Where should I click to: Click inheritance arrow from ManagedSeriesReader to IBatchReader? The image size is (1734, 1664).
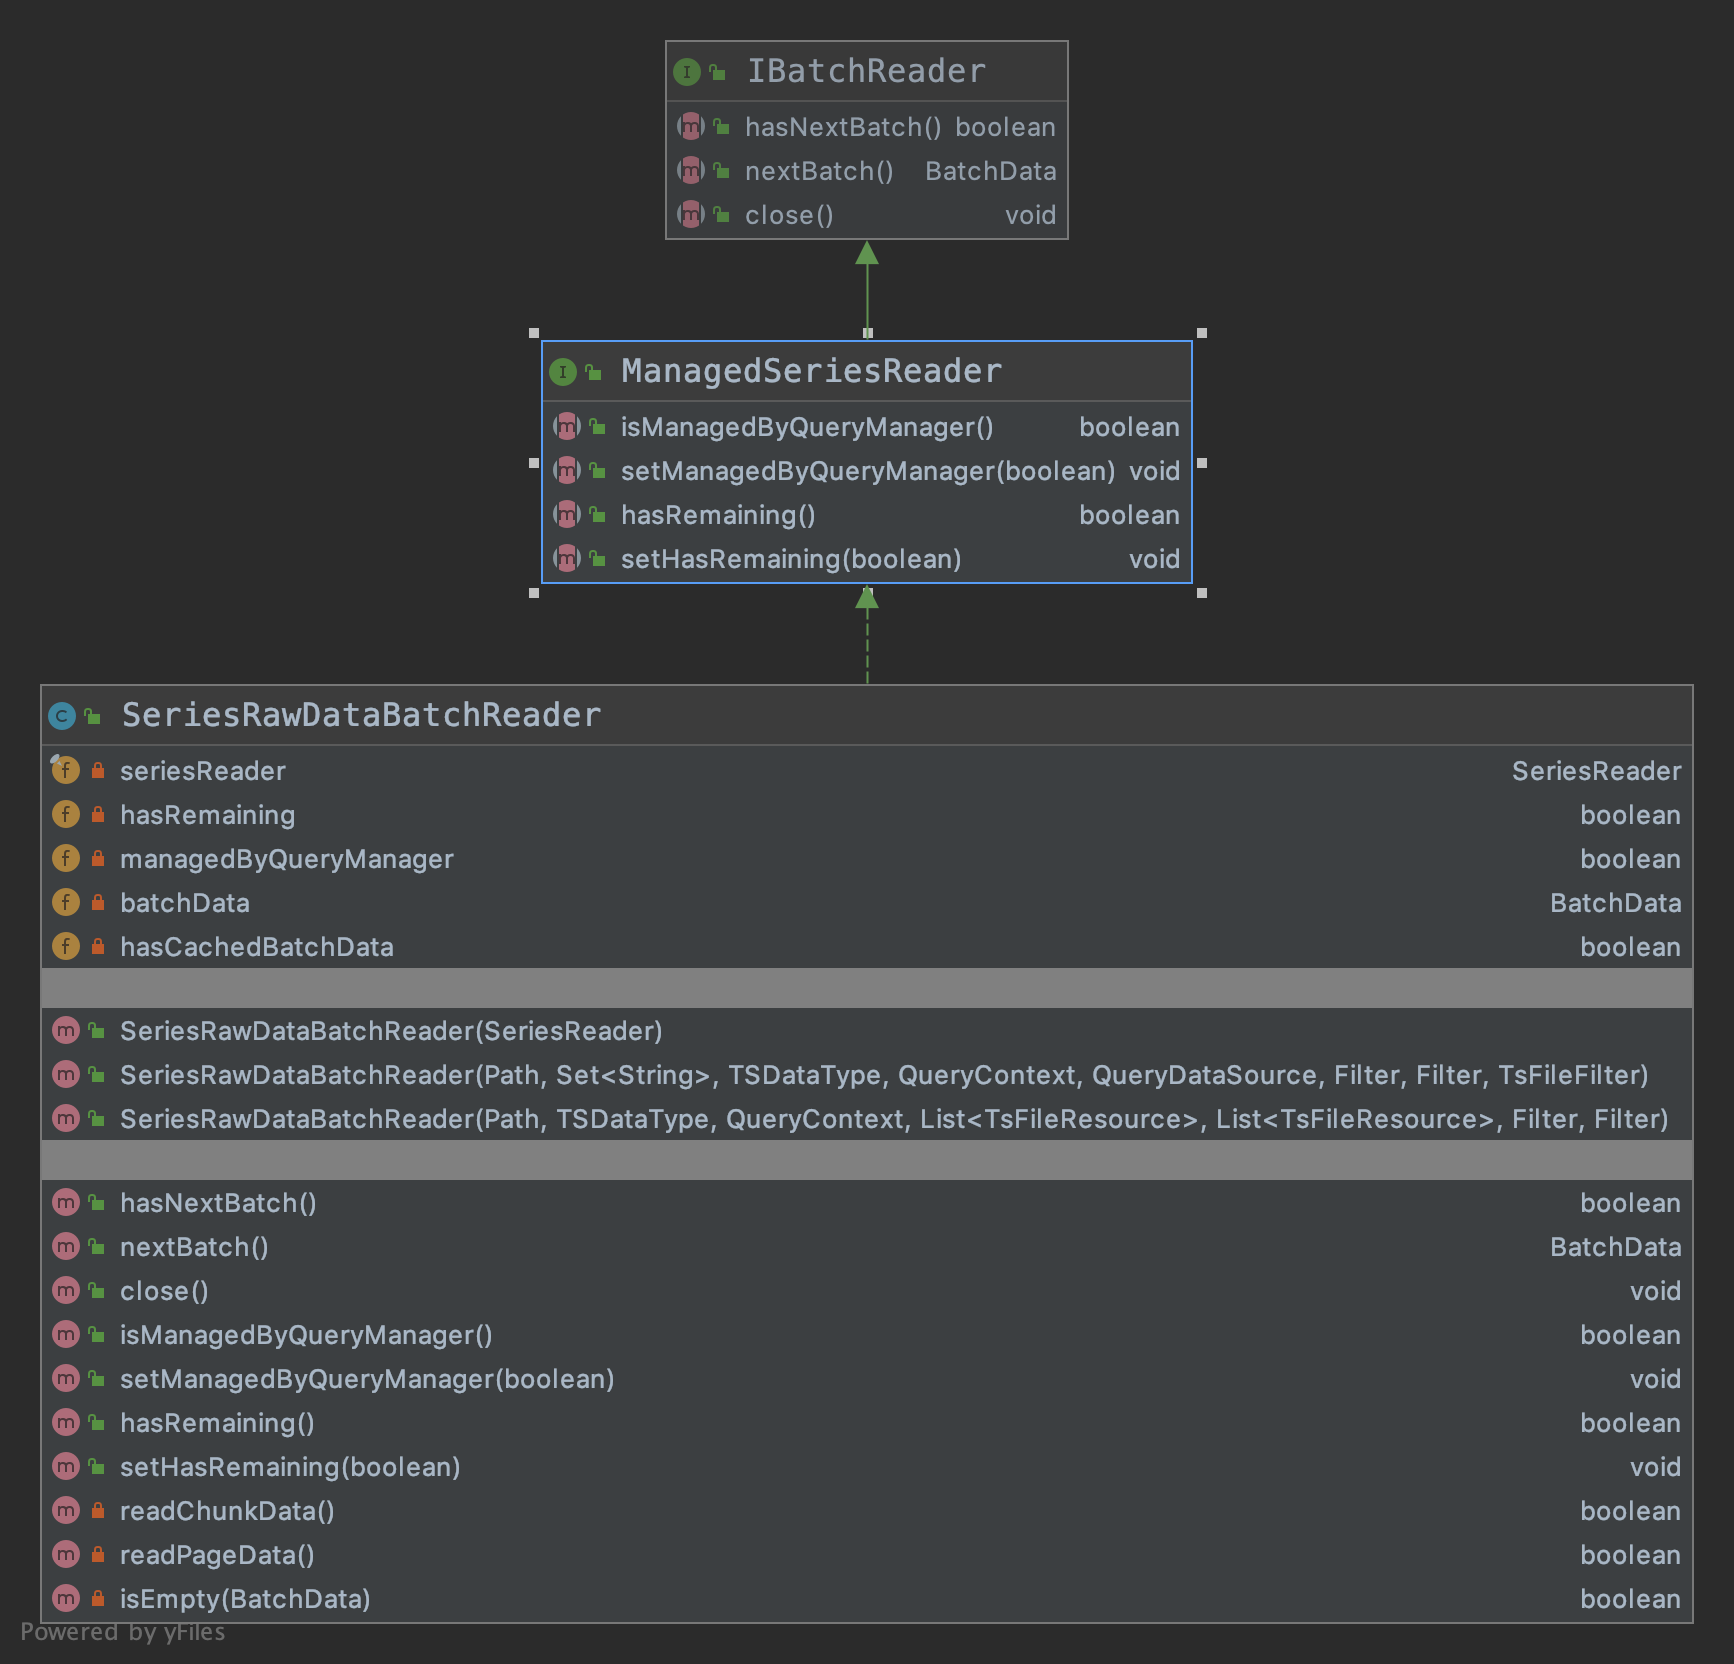point(867,289)
